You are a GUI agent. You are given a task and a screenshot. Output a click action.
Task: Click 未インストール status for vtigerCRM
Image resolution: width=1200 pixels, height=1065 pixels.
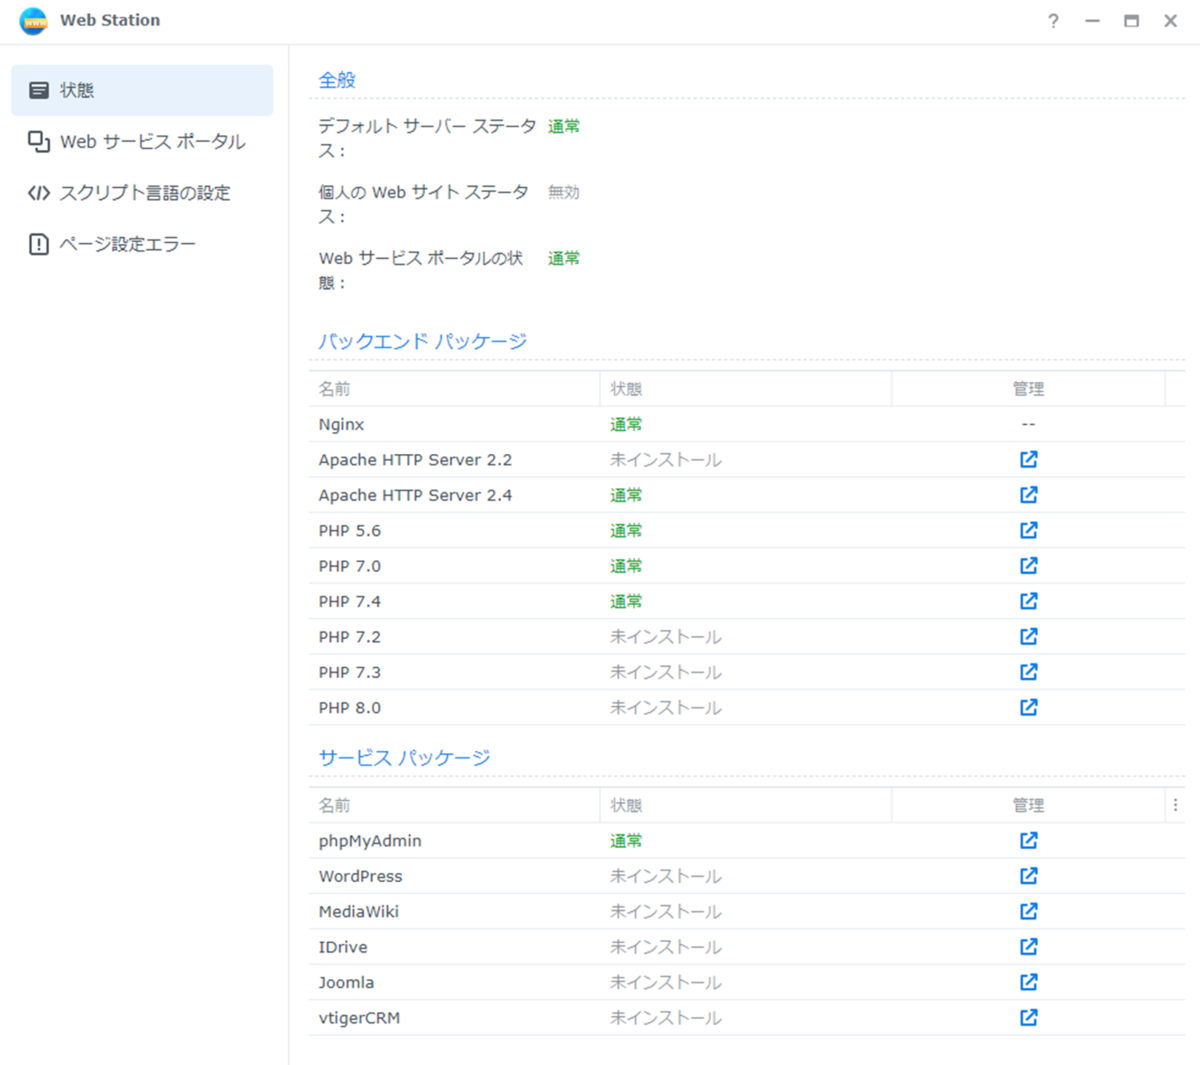point(666,1018)
